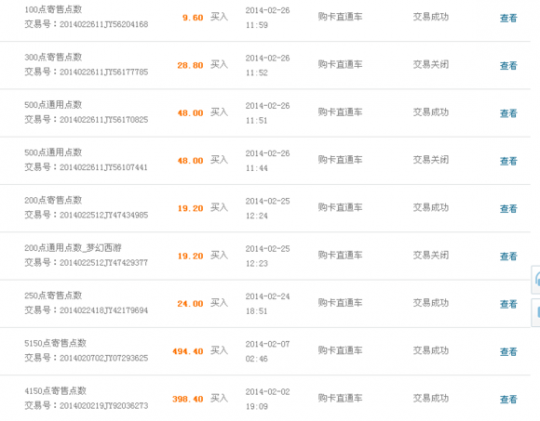540x421 pixels.
Task: Click 查看 for the 19.20 order at 12:23
Action: click(x=508, y=256)
